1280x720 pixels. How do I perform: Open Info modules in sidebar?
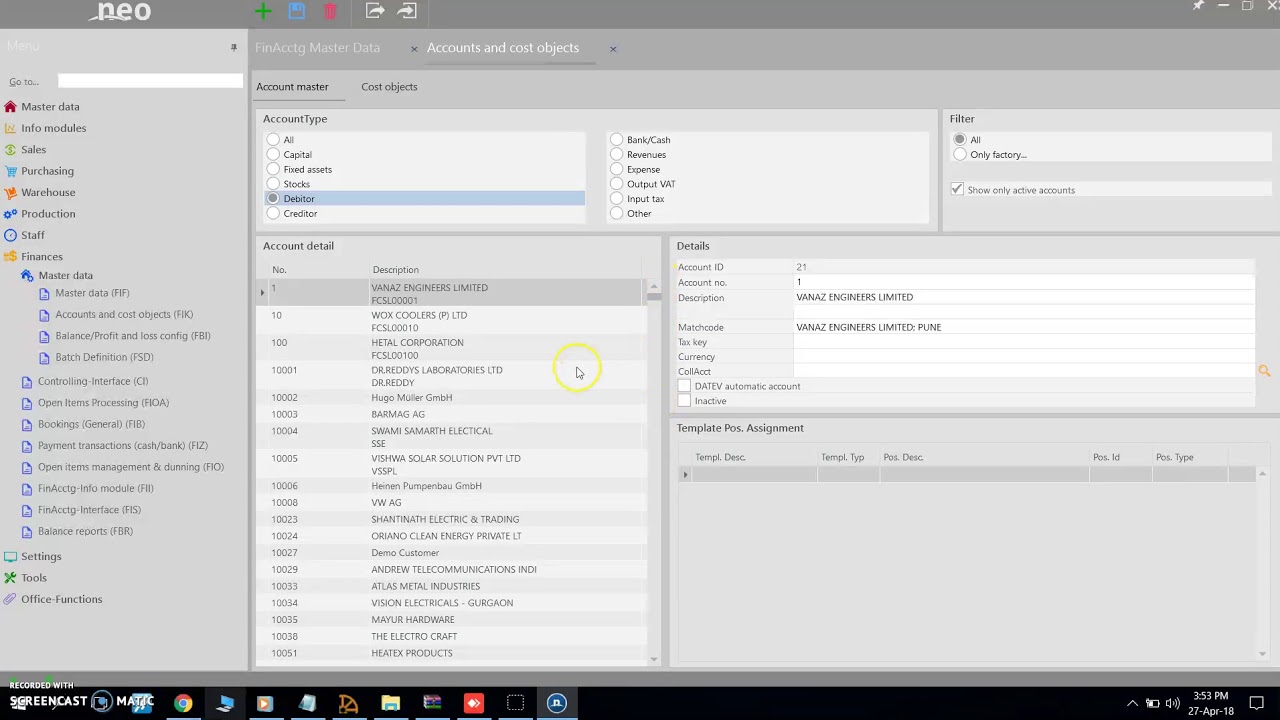click(x=53, y=128)
